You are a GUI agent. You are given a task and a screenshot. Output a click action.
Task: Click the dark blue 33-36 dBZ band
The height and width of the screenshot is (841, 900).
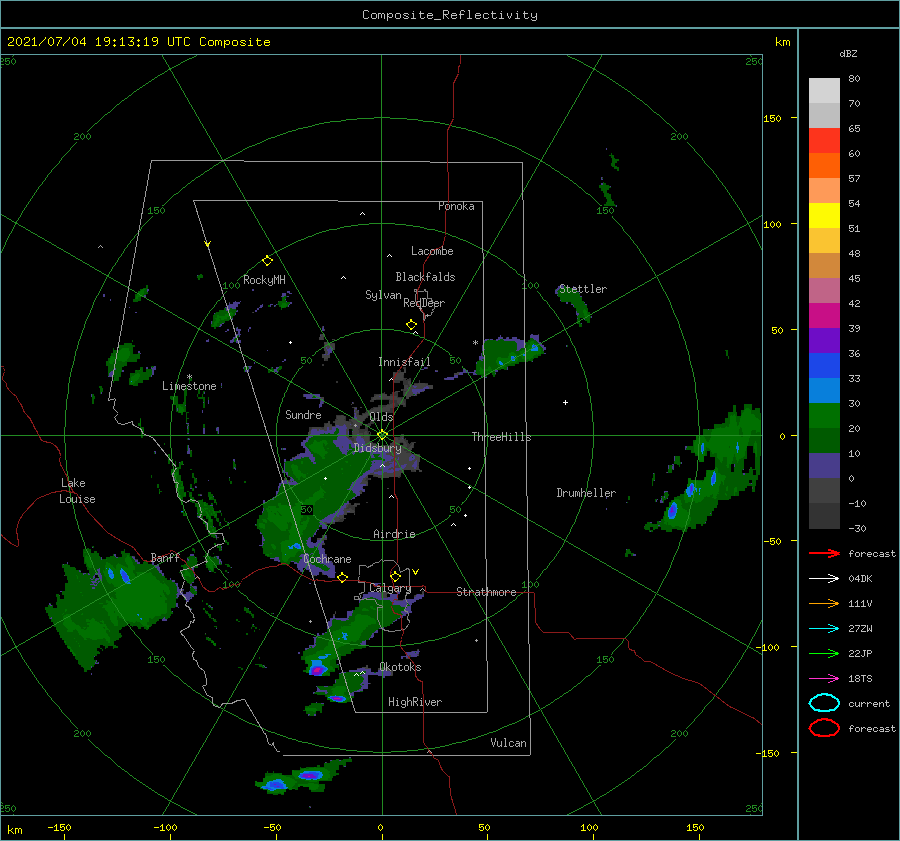[824, 366]
